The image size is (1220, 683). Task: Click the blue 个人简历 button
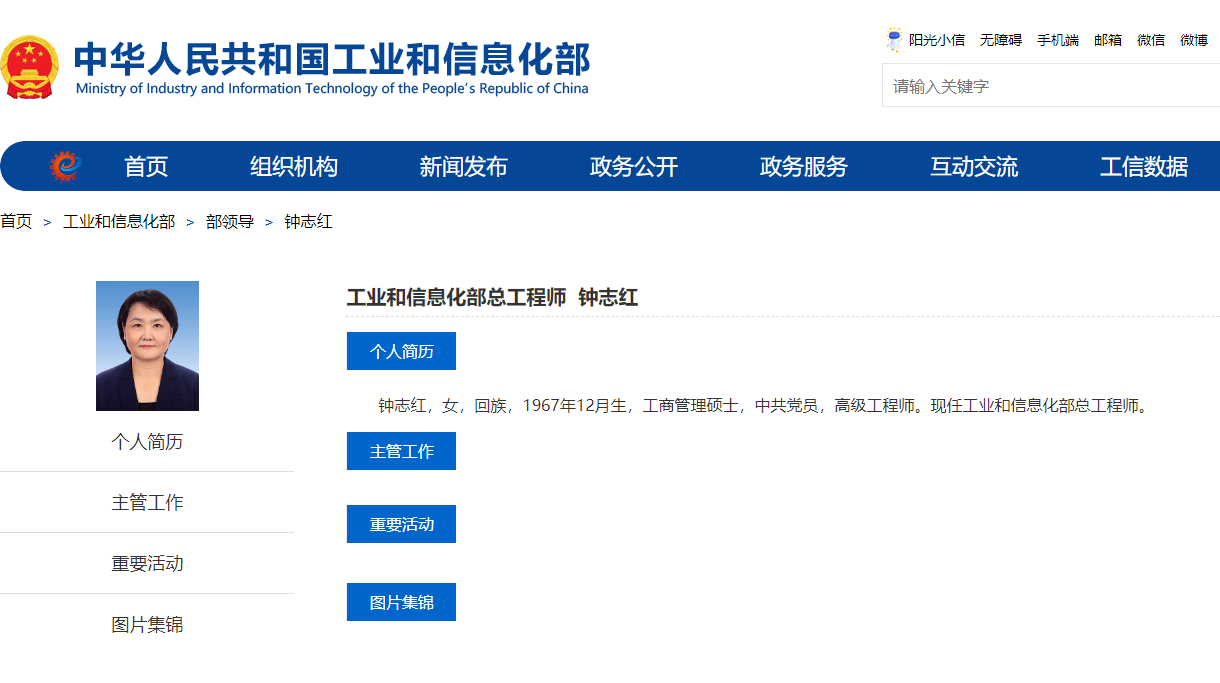[x=401, y=351]
